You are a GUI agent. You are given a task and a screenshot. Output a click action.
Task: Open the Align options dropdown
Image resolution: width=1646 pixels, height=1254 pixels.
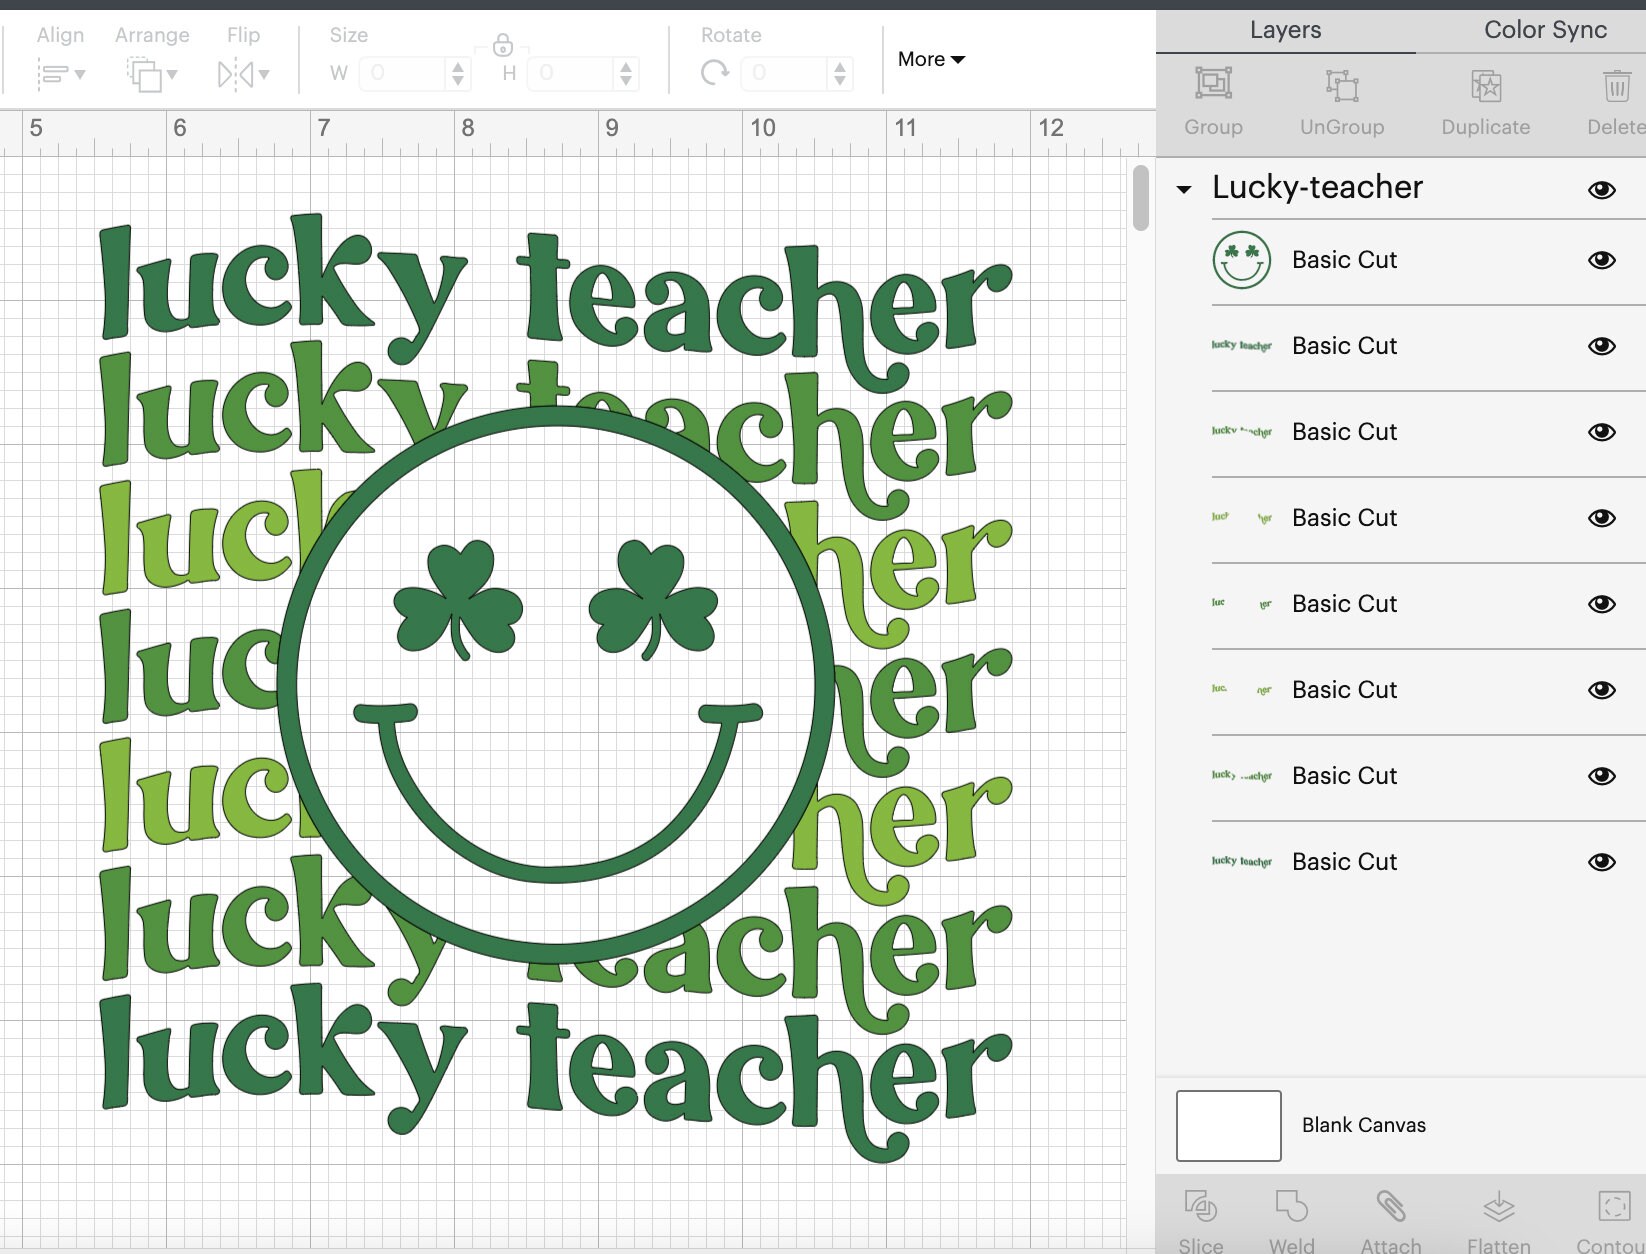click(x=62, y=74)
